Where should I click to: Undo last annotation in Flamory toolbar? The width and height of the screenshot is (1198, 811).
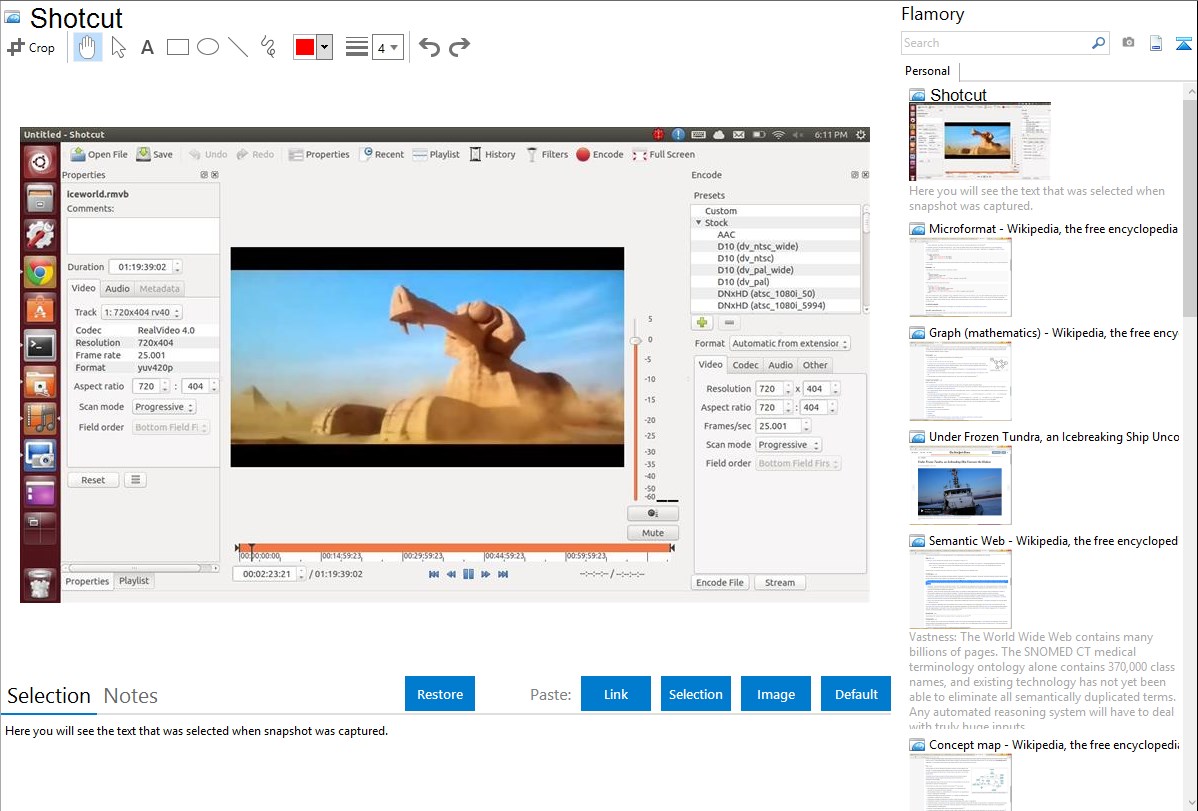tap(429, 47)
